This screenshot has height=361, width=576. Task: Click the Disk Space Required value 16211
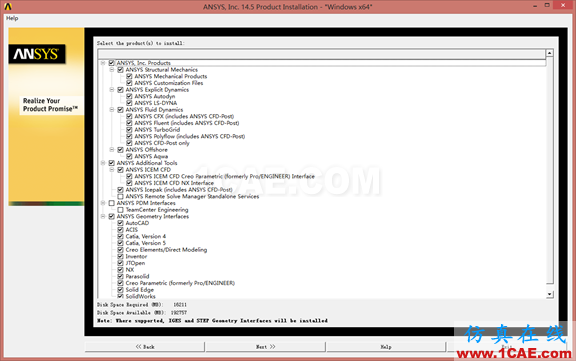click(180, 305)
